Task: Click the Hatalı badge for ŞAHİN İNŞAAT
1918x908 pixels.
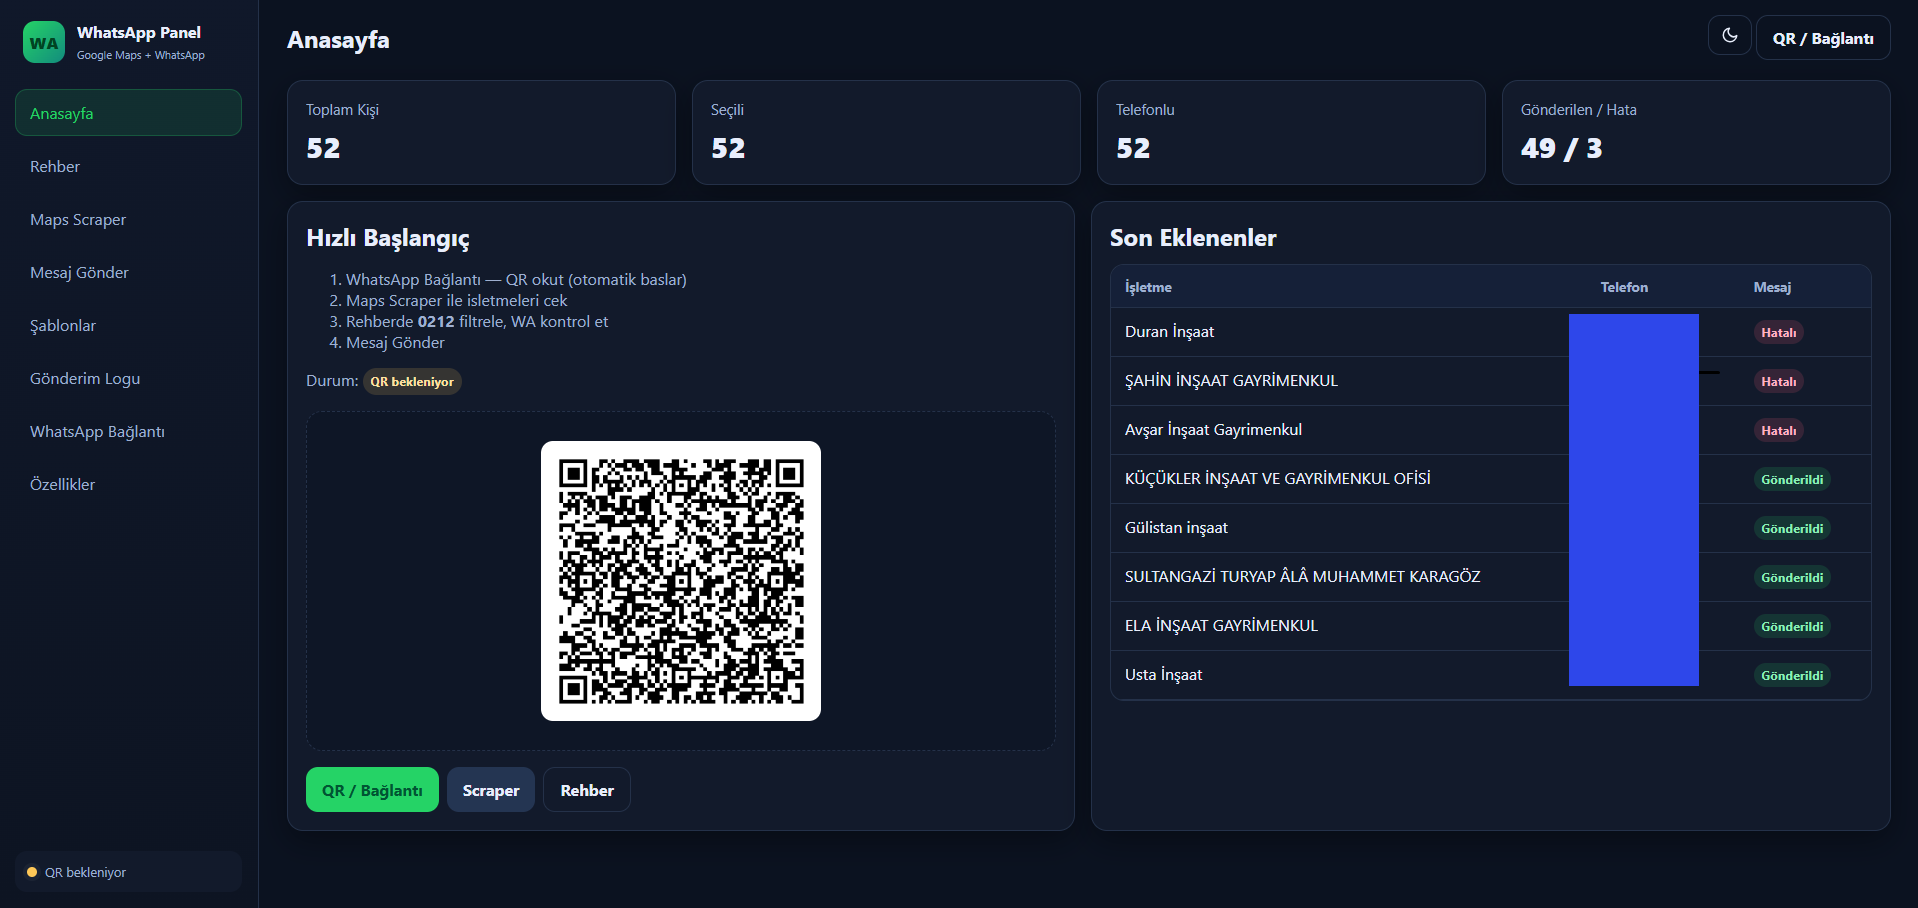Action: click(x=1778, y=381)
